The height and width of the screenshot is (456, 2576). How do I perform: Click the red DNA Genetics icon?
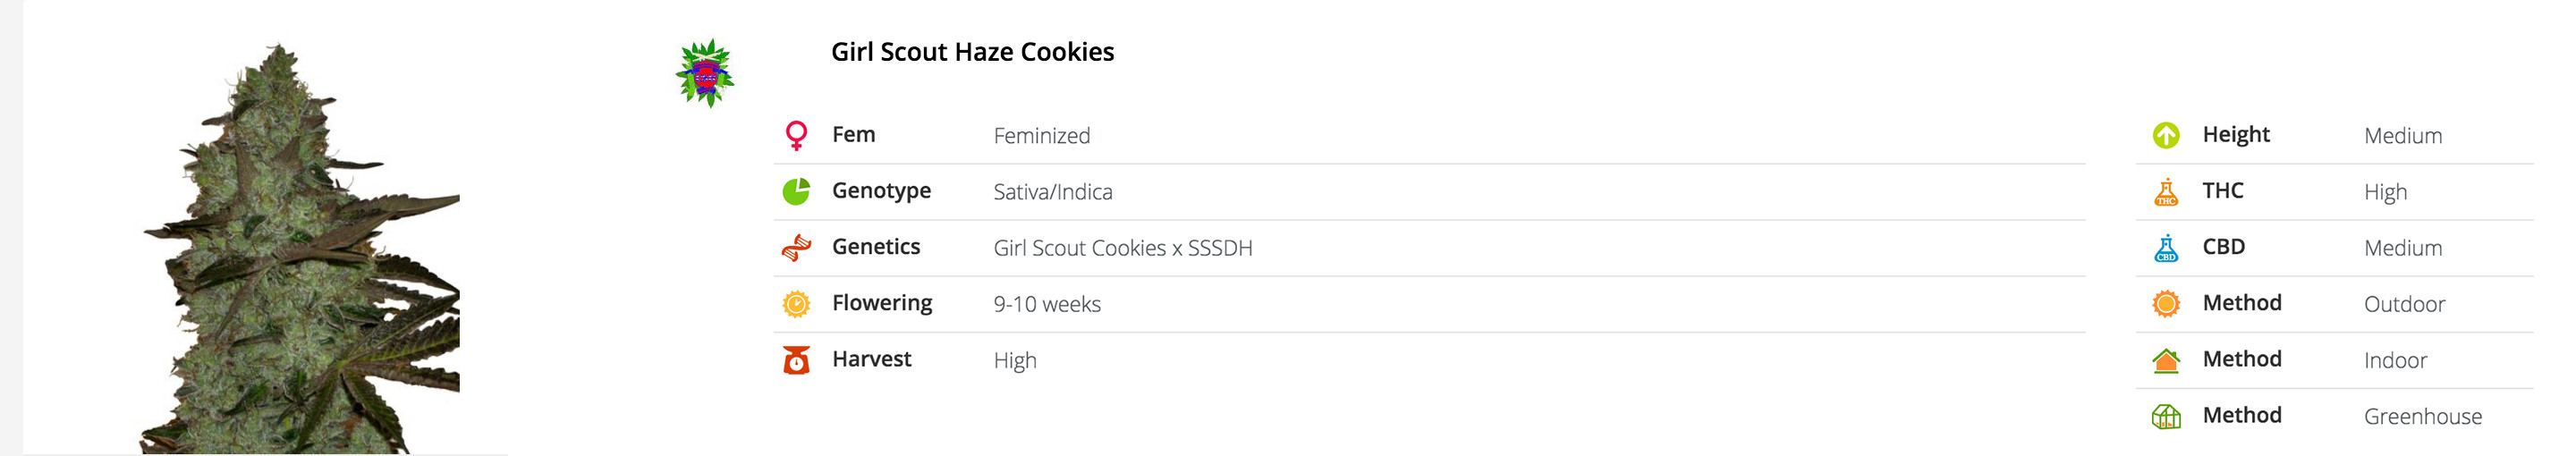click(x=796, y=247)
